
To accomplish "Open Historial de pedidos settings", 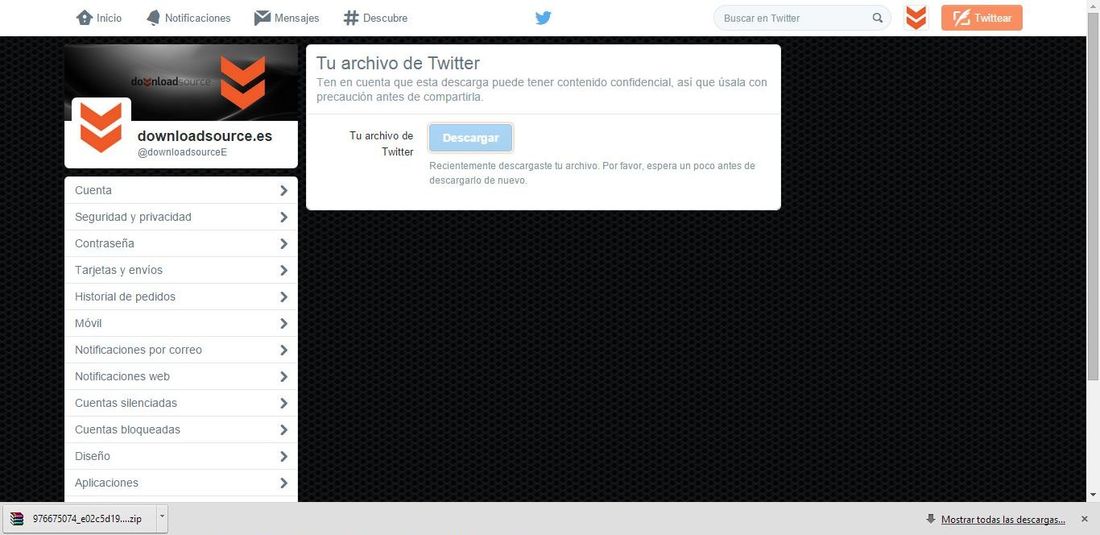I will click(181, 297).
